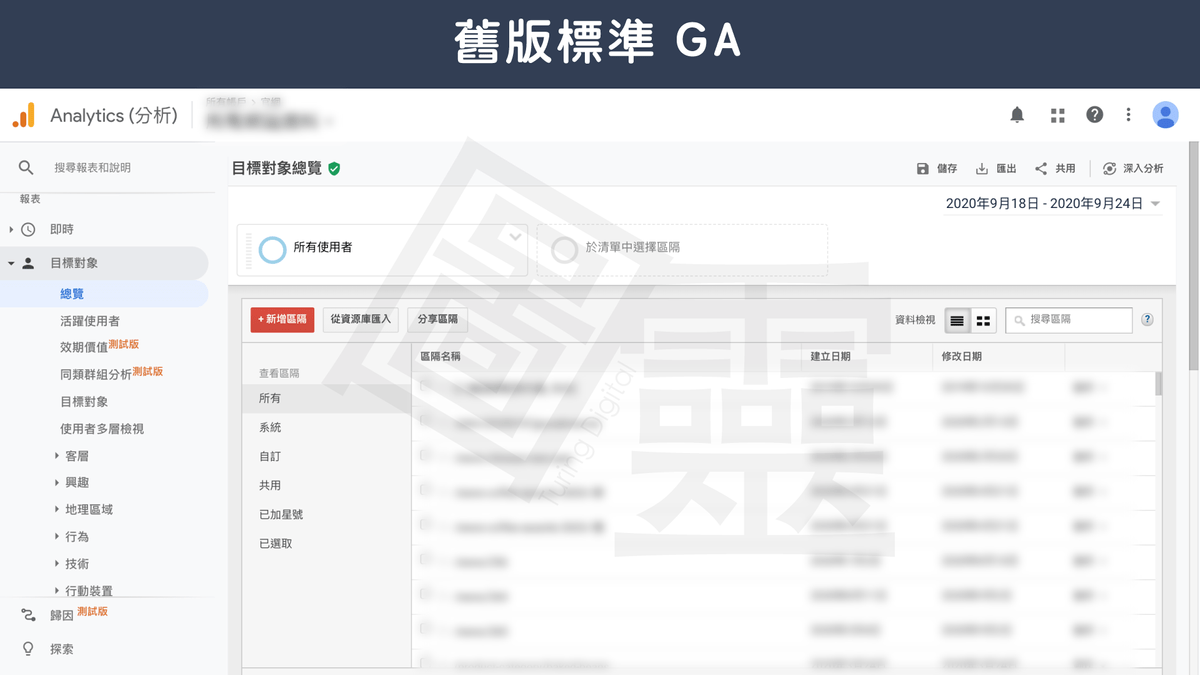Click the 目標對象 person icon
The image size is (1200, 675).
tap(28, 263)
